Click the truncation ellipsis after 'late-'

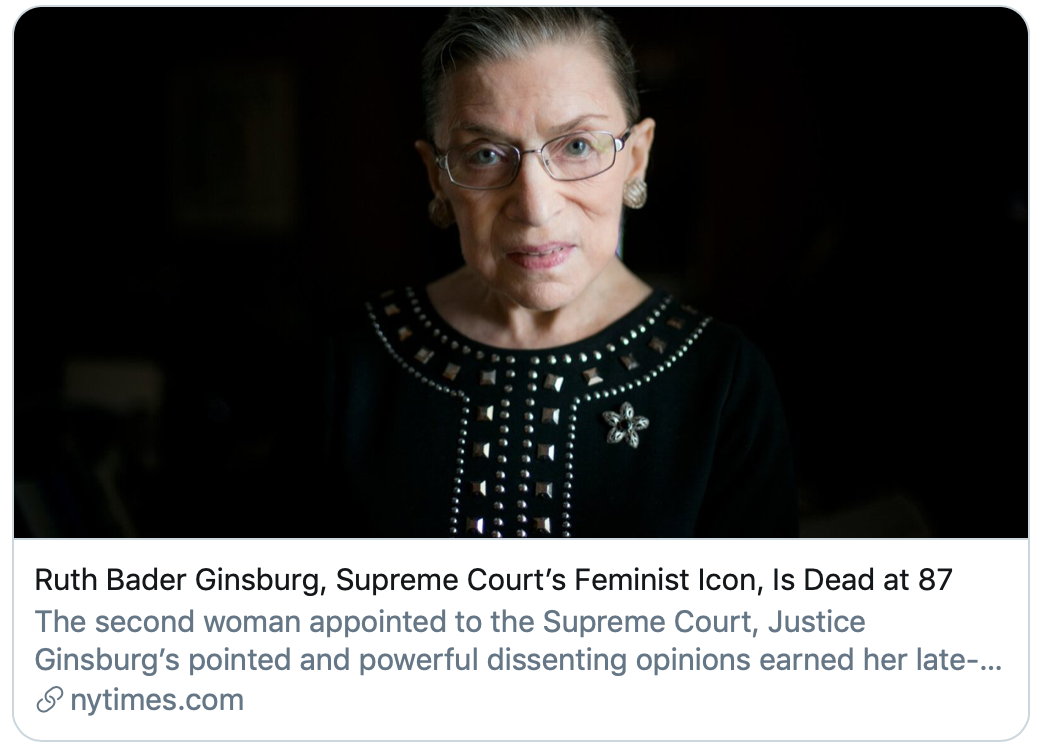click(x=991, y=661)
